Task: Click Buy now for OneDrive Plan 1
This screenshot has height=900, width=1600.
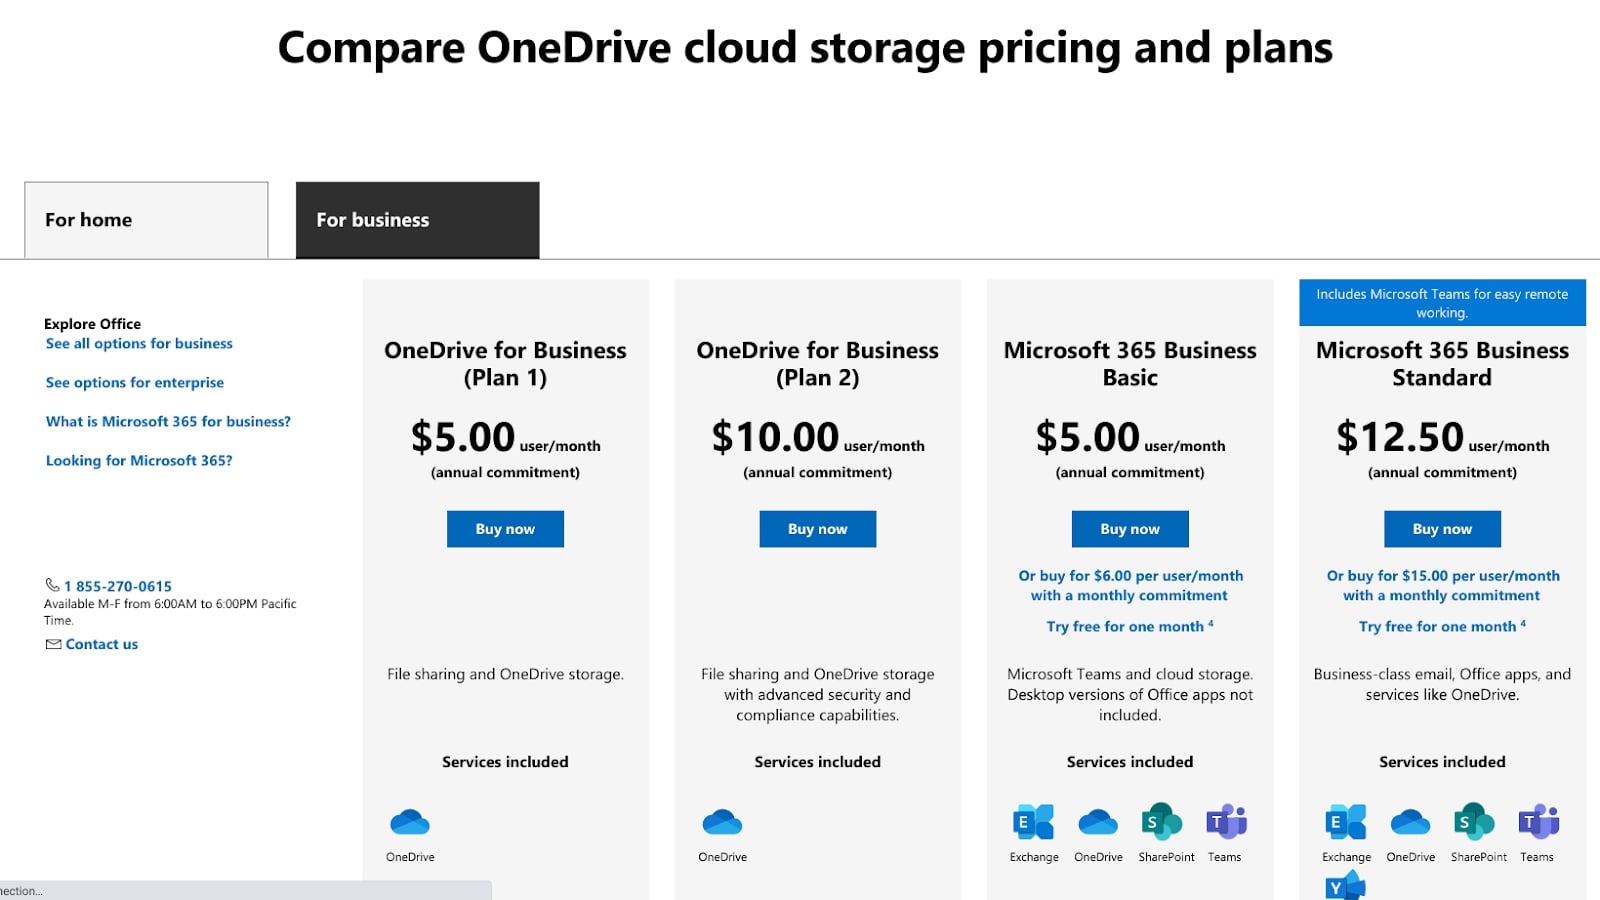Action: point(505,528)
